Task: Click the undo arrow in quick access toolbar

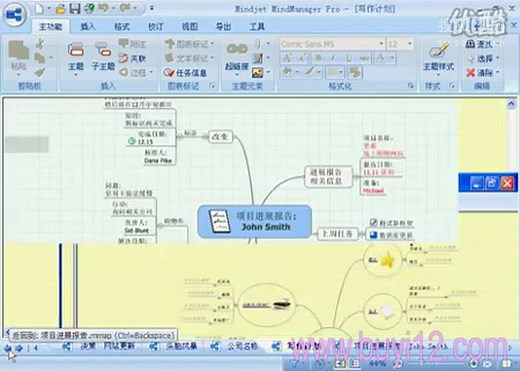Action: 103,8
